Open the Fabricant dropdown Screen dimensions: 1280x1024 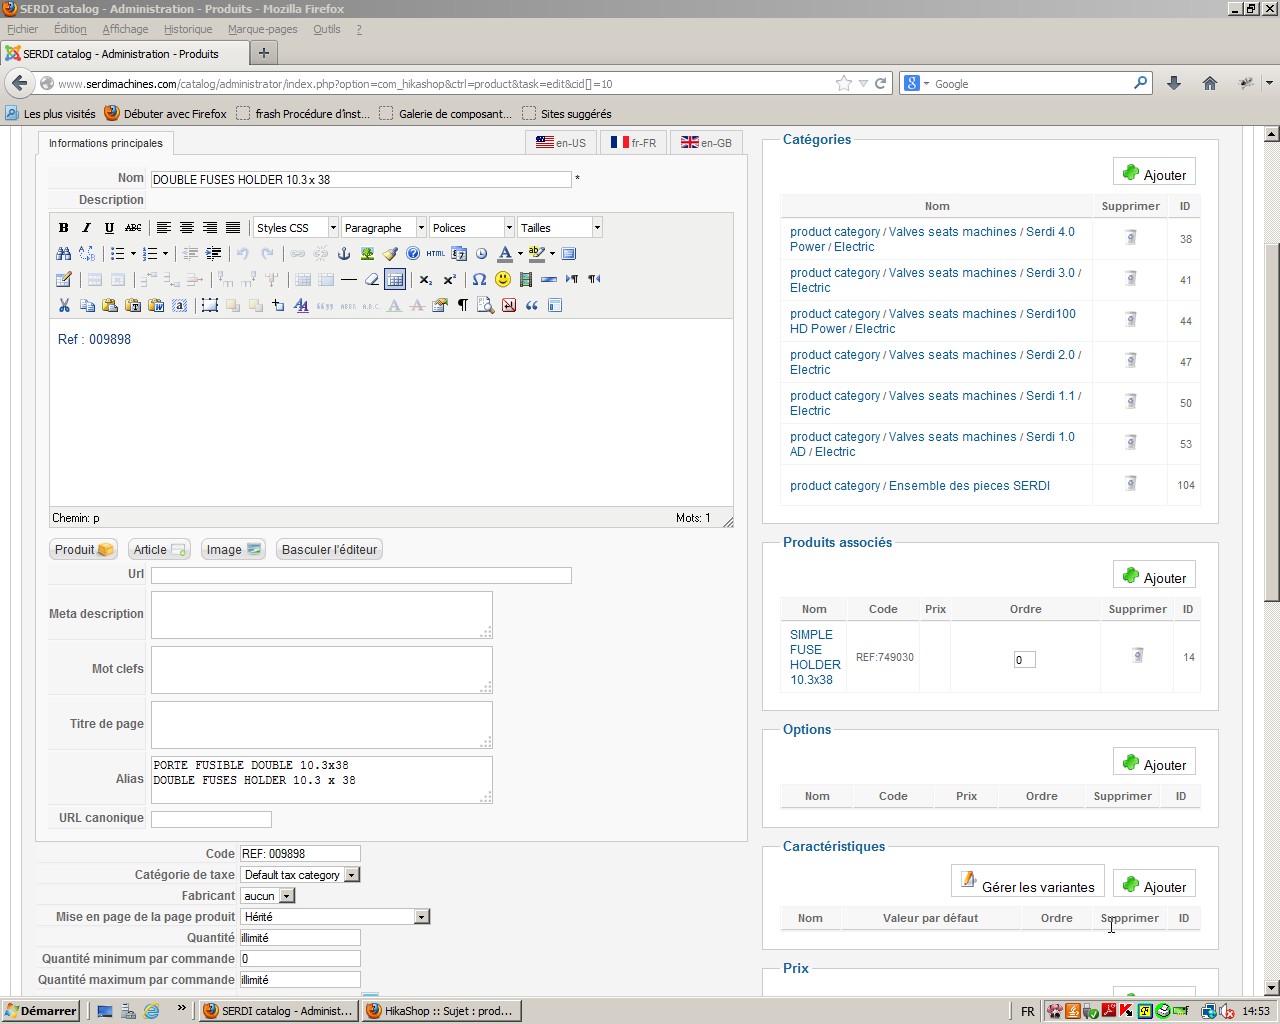click(x=268, y=896)
